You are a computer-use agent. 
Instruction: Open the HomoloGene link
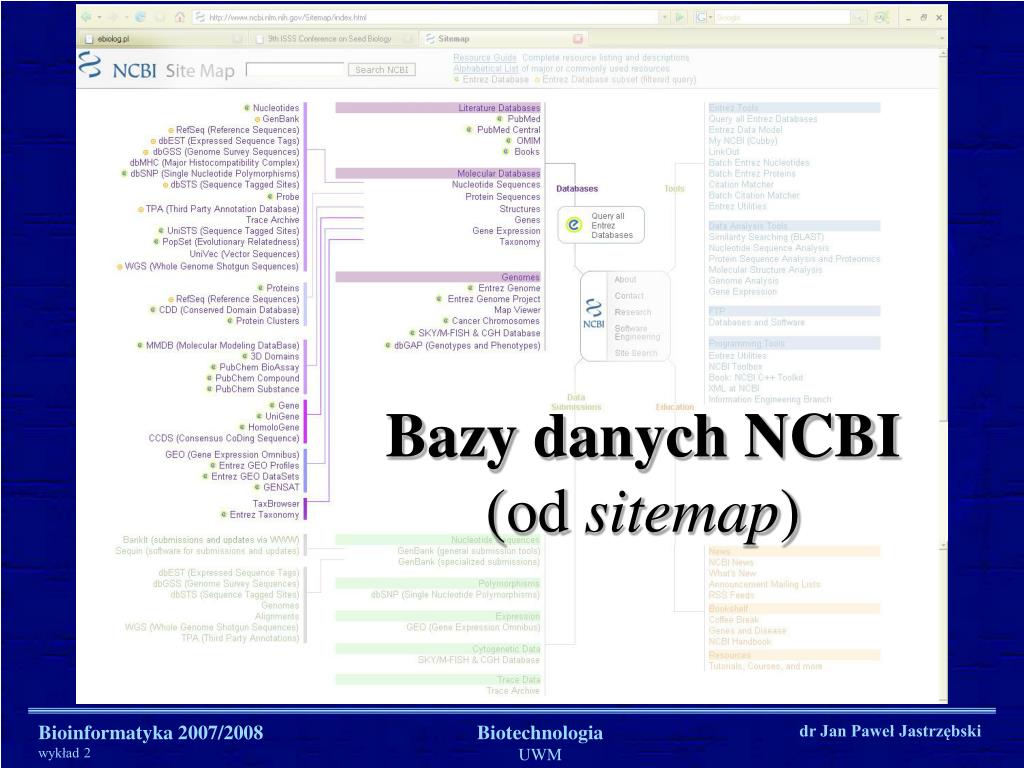click(x=273, y=428)
